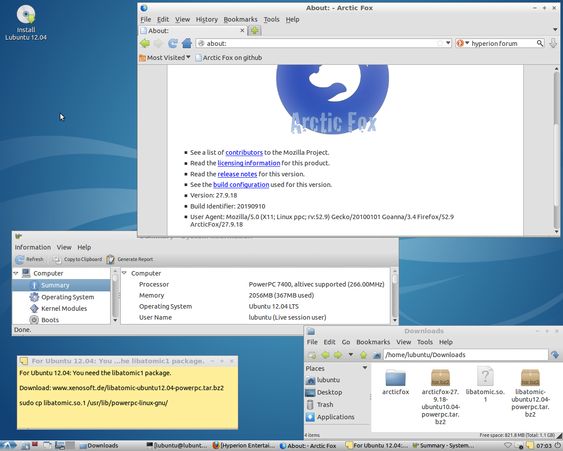Select Boots in the System Information tree
Screen dimensions: 563x451
coord(45,320)
